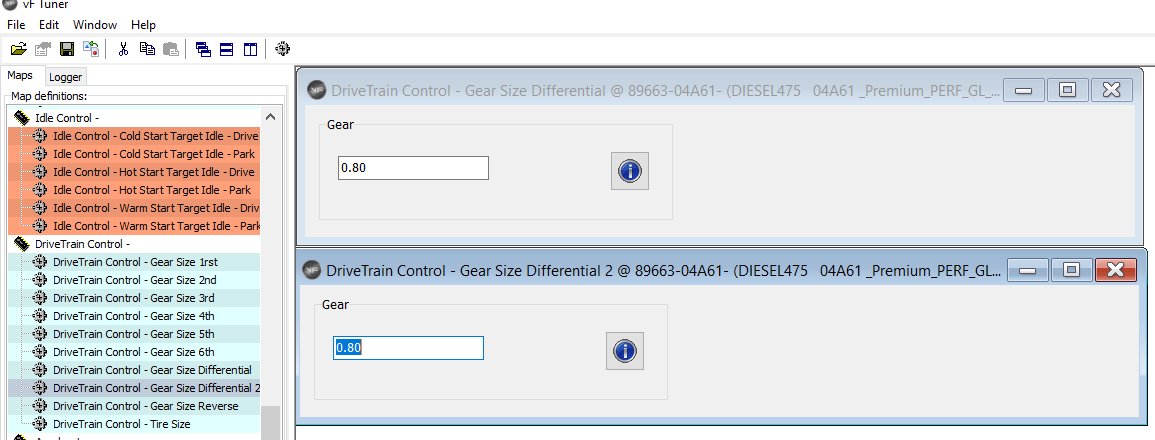1155x440 pixels.
Task: Click Gear value field in Differential 2 window
Action: point(409,348)
